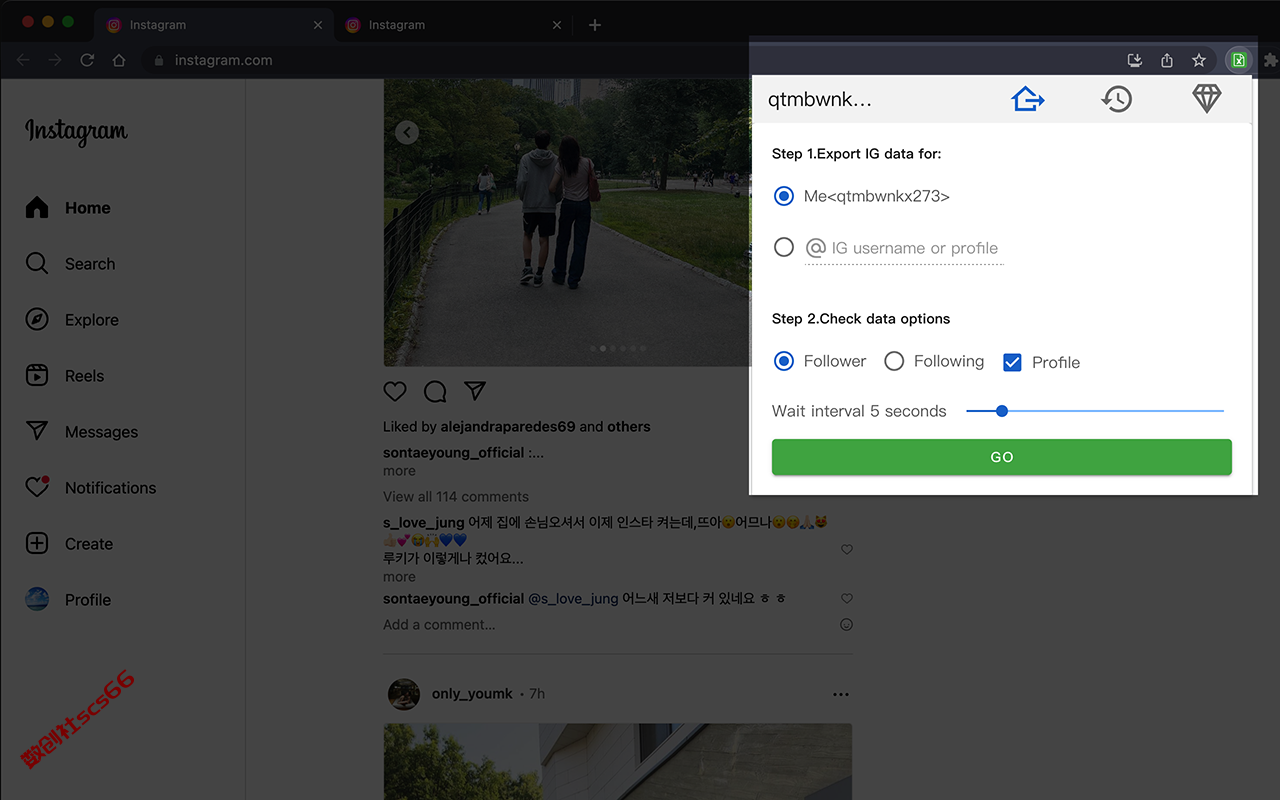This screenshot has height=800, width=1280.
Task: Select the Me<qtmbwnkx273> radio option
Action: click(x=784, y=196)
